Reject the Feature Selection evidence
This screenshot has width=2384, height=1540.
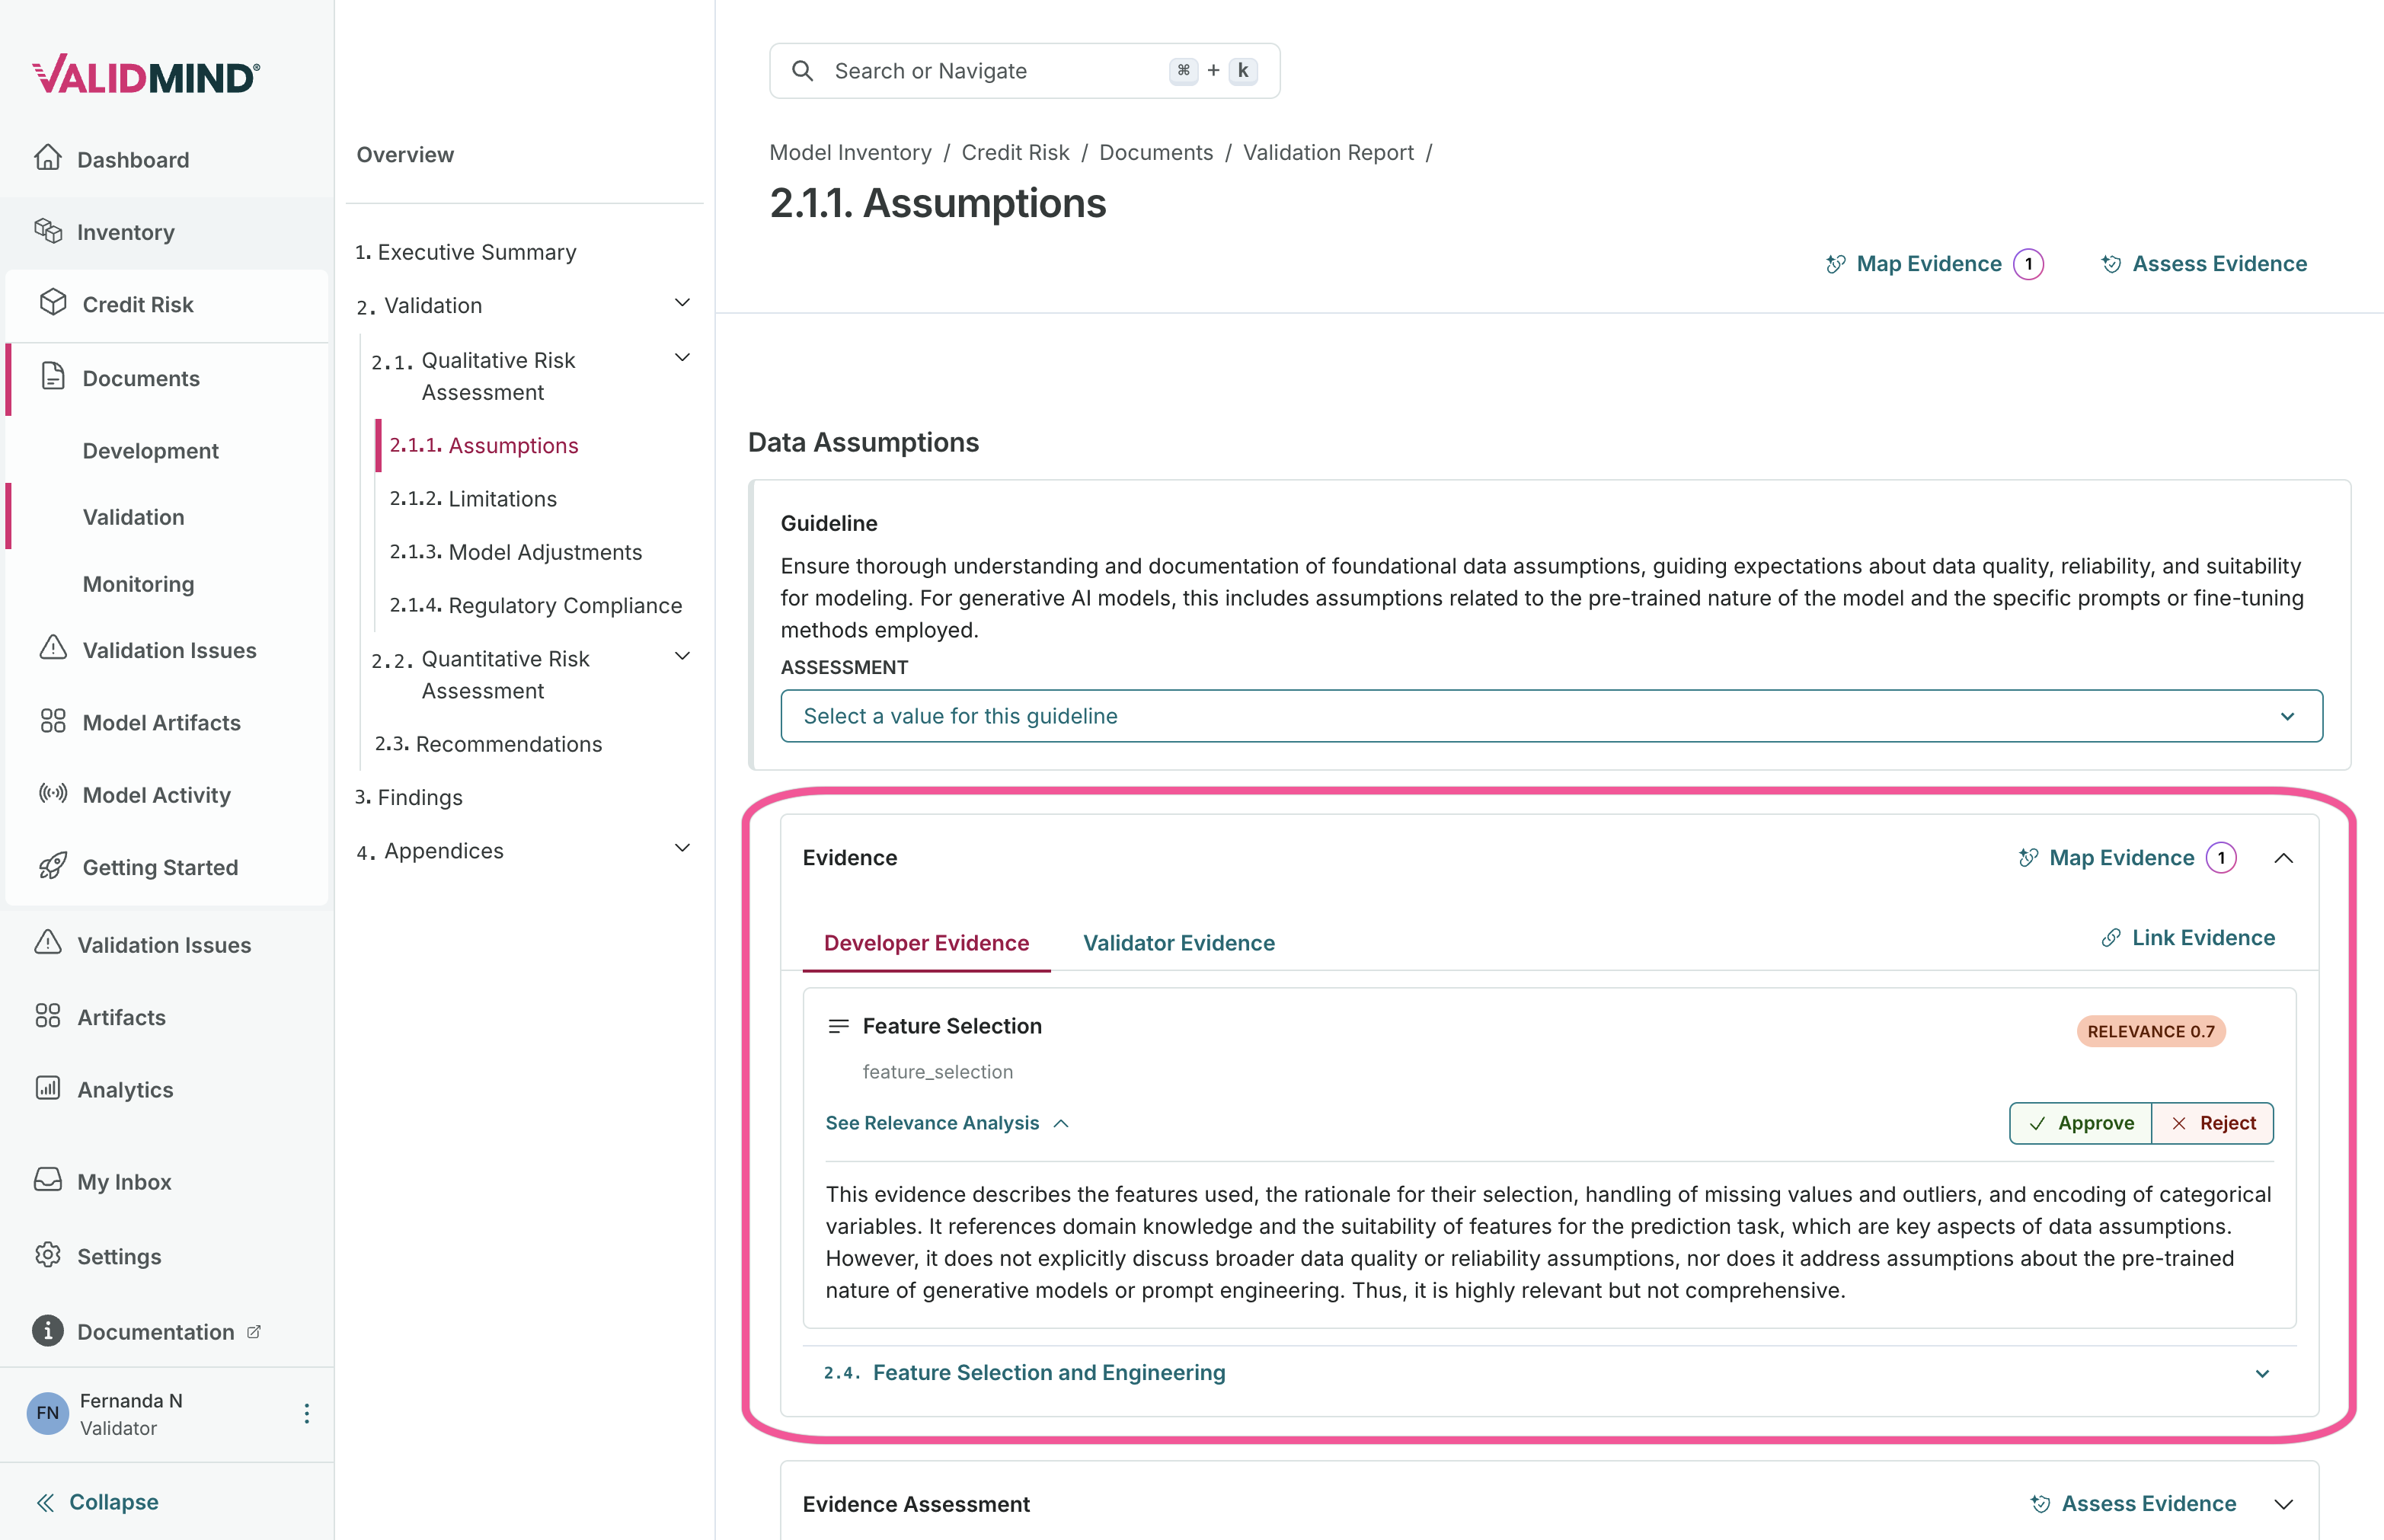click(x=2213, y=1123)
